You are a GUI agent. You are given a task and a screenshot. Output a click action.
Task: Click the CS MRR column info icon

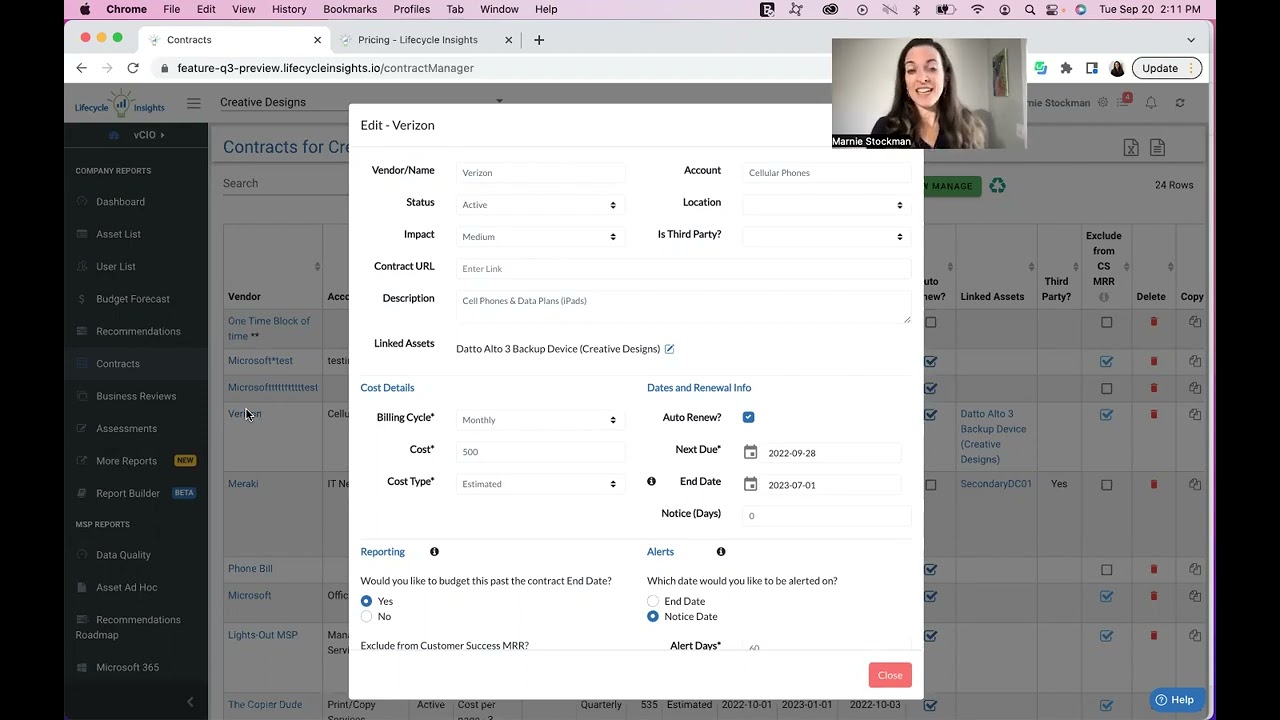tap(1104, 297)
